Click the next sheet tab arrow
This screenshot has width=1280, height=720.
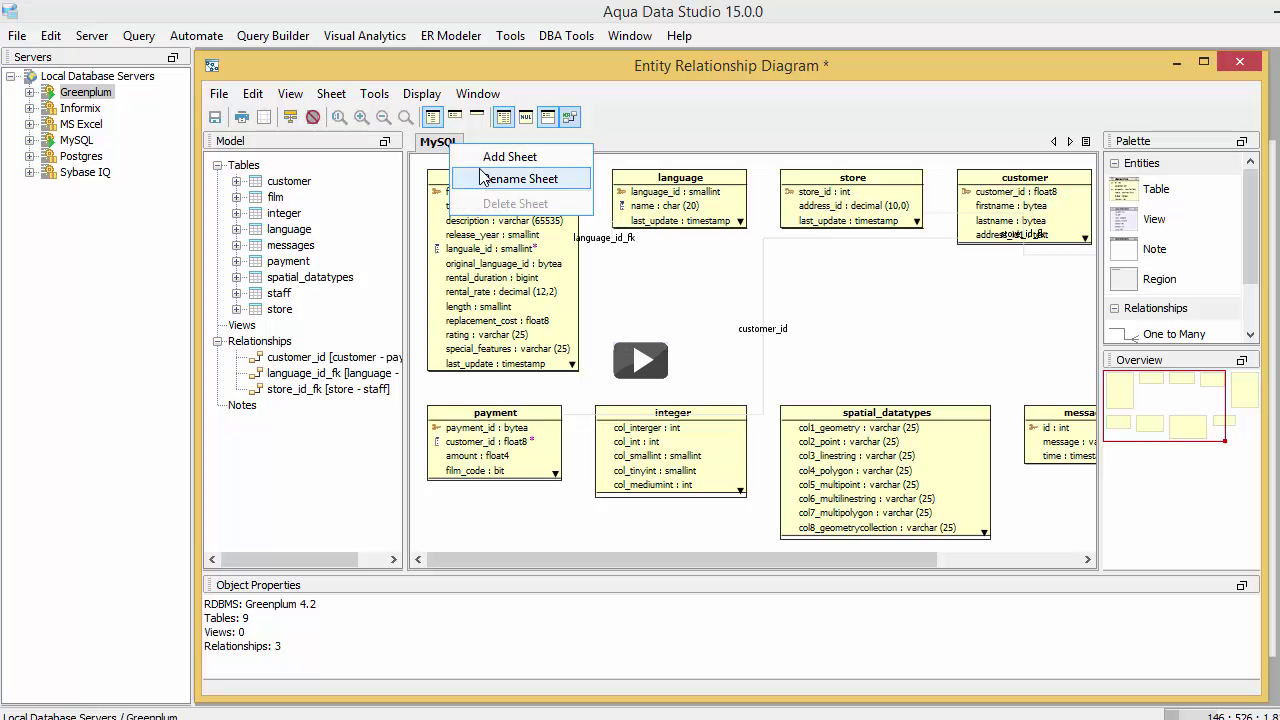click(1070, 142)
